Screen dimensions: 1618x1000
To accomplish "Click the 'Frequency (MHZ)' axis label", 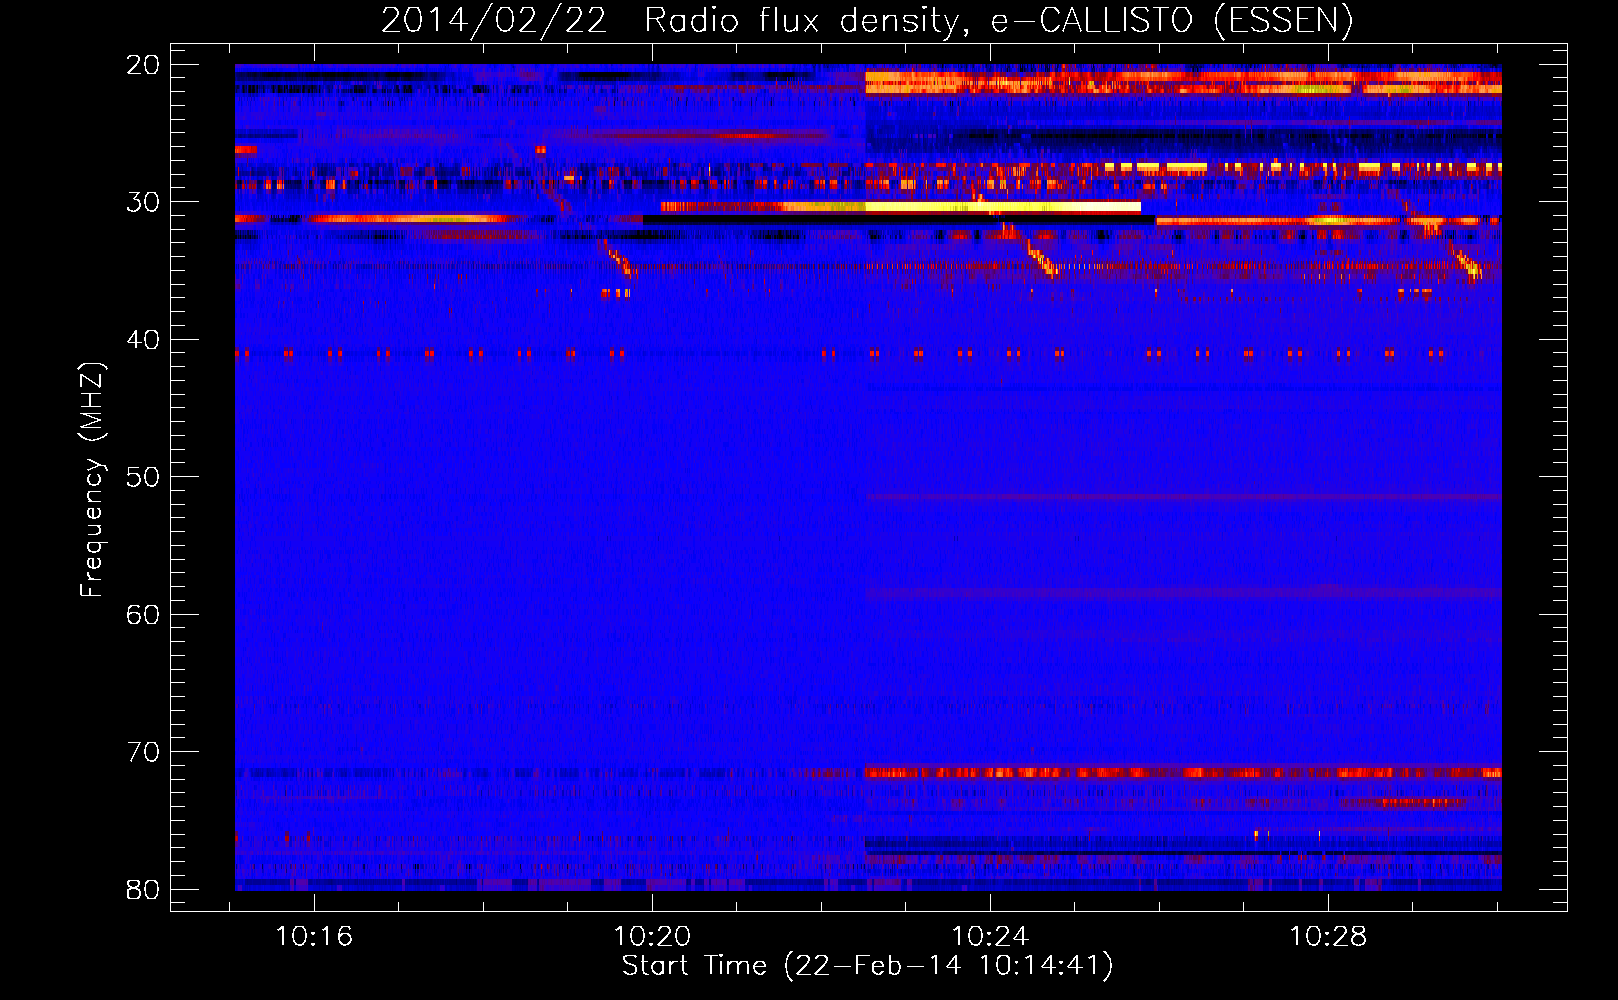I will (x=93, y=480).
